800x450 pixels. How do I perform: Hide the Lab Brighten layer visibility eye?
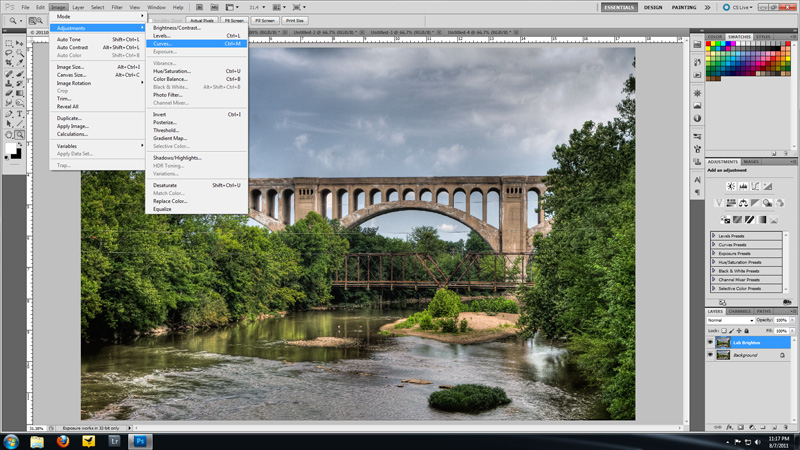(x=710, y=342)
